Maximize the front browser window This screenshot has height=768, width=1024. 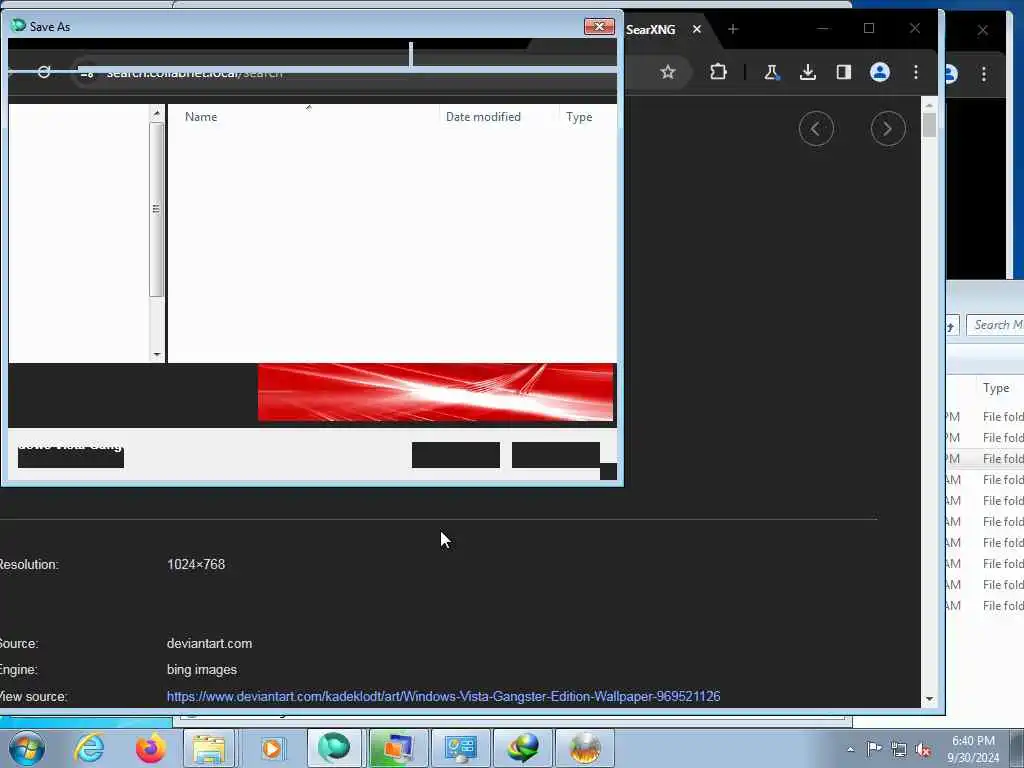click(x=869, y=28)
